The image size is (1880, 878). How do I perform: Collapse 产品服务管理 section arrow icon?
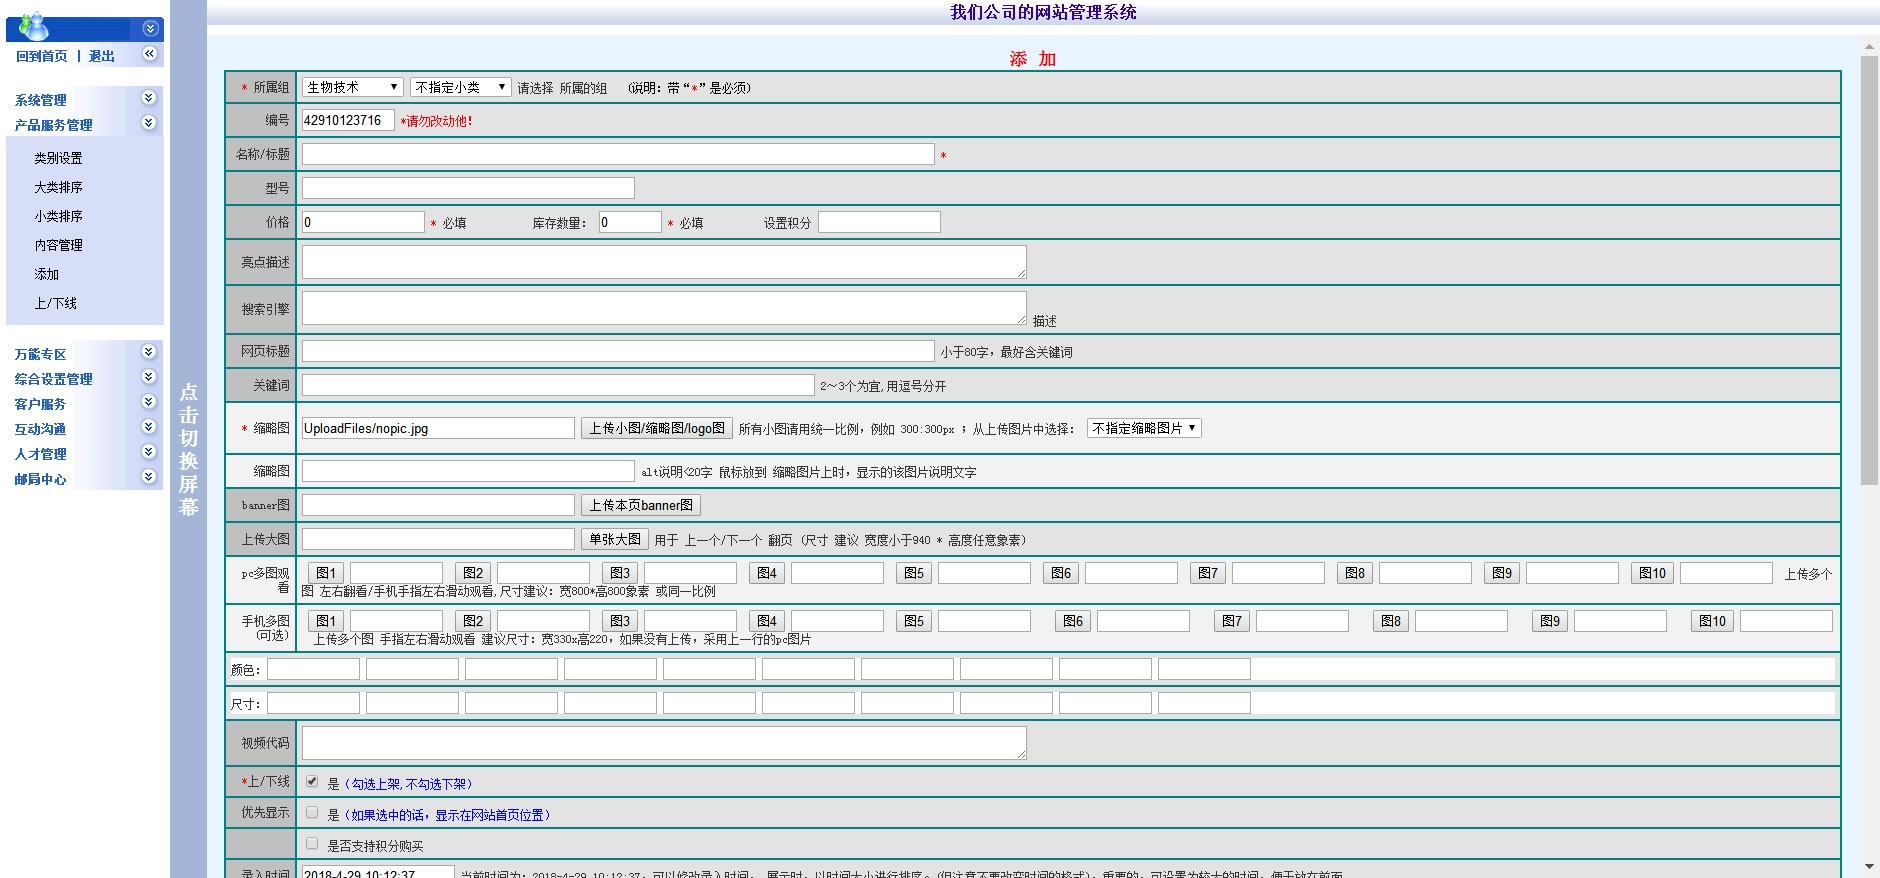[148, 123]
